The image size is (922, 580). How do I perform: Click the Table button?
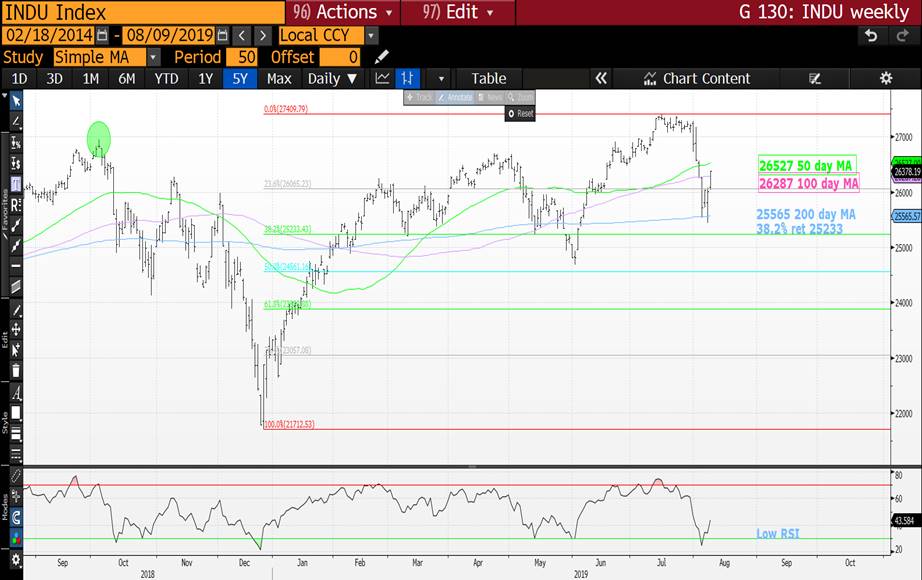coord(488,78)
